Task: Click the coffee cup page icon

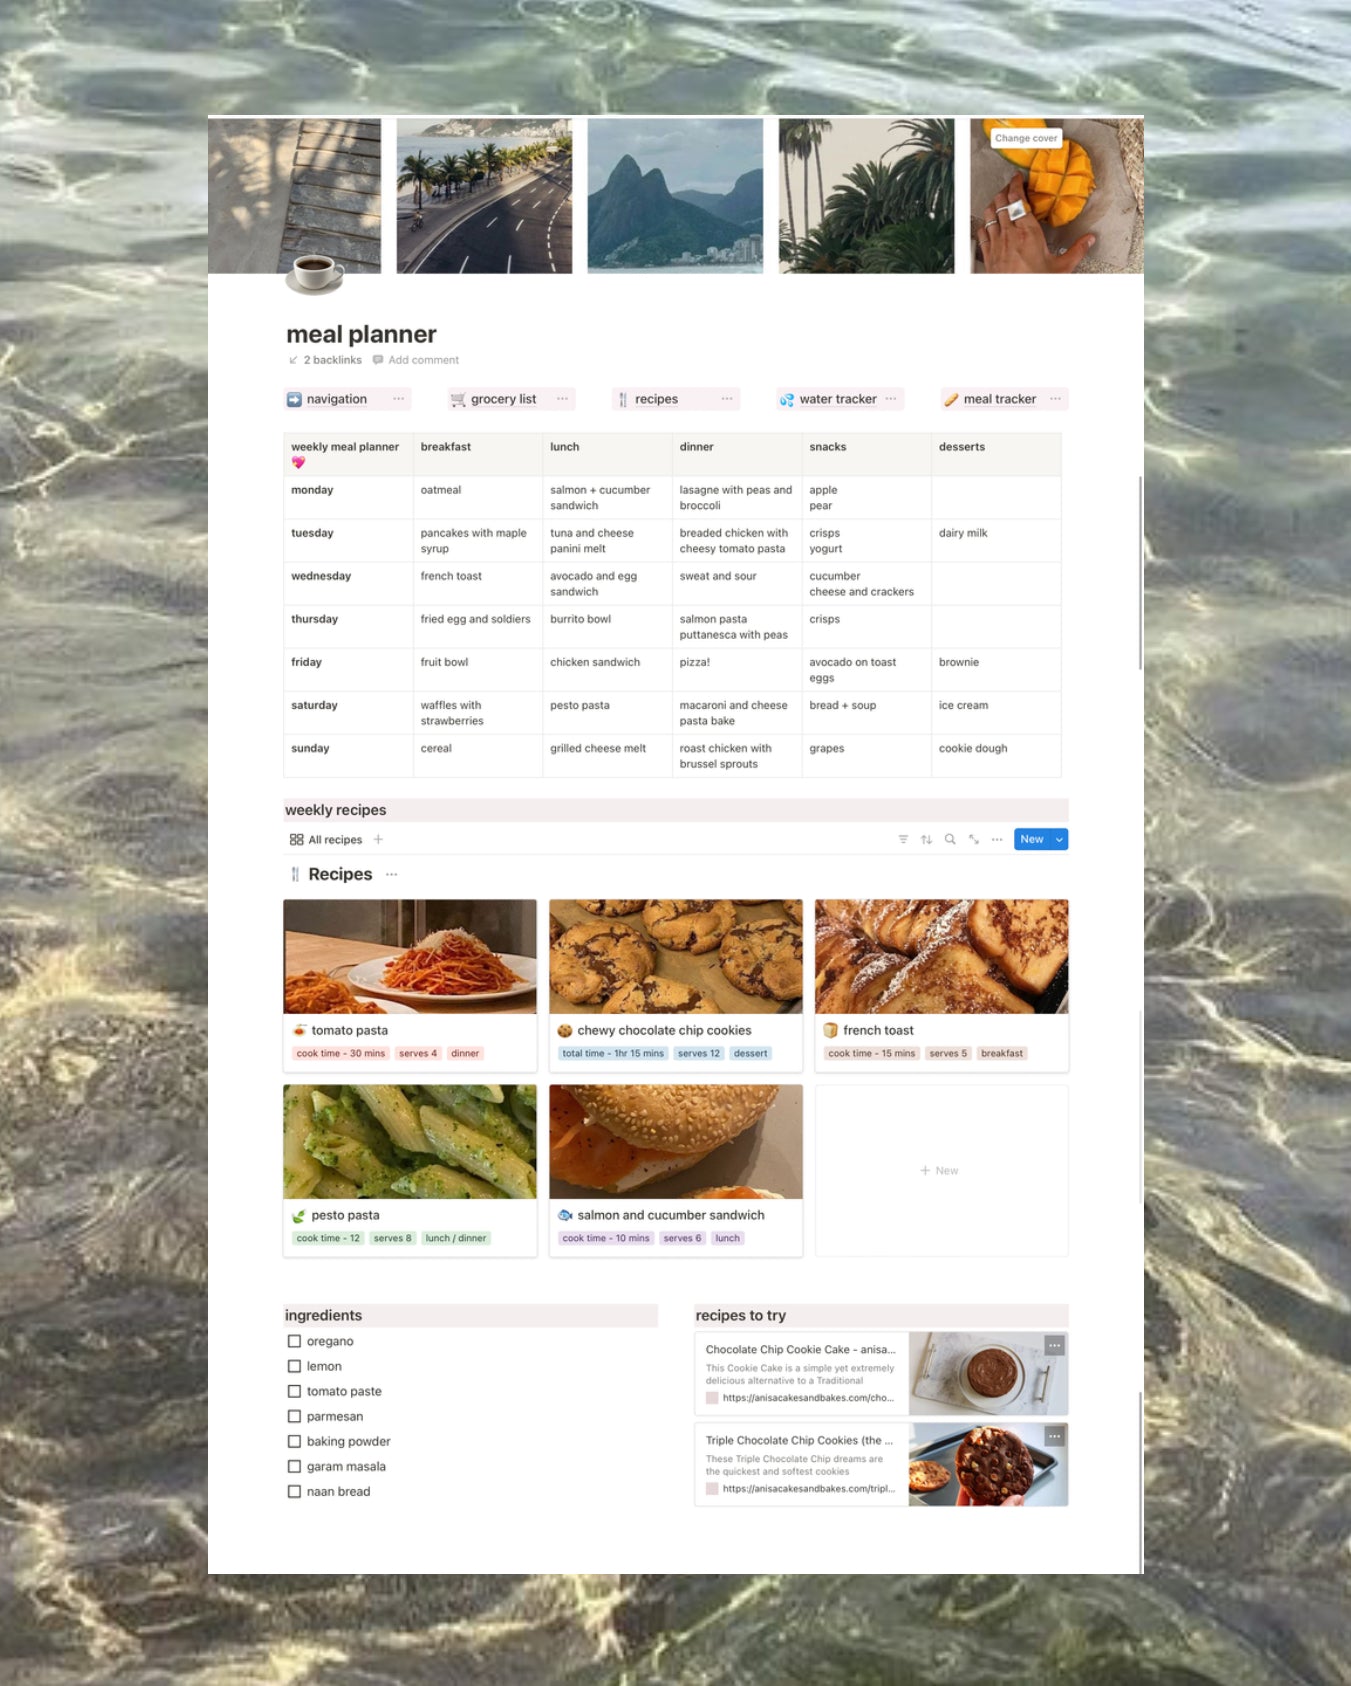Action: 315,273
